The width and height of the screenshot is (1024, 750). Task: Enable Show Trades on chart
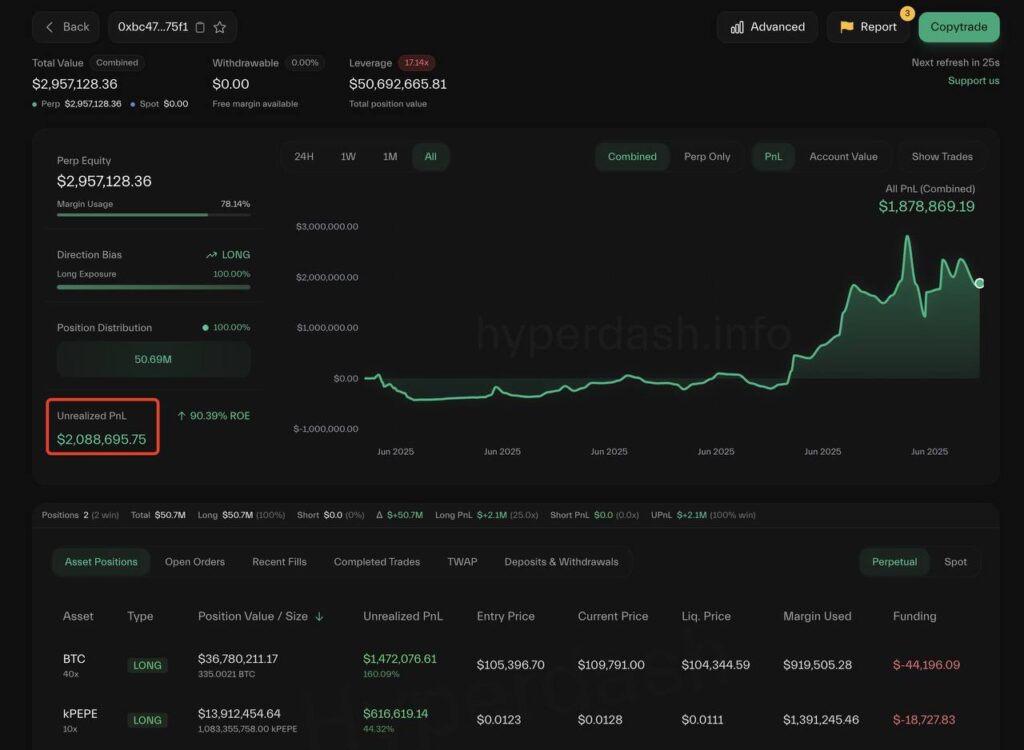pos(941,157)
